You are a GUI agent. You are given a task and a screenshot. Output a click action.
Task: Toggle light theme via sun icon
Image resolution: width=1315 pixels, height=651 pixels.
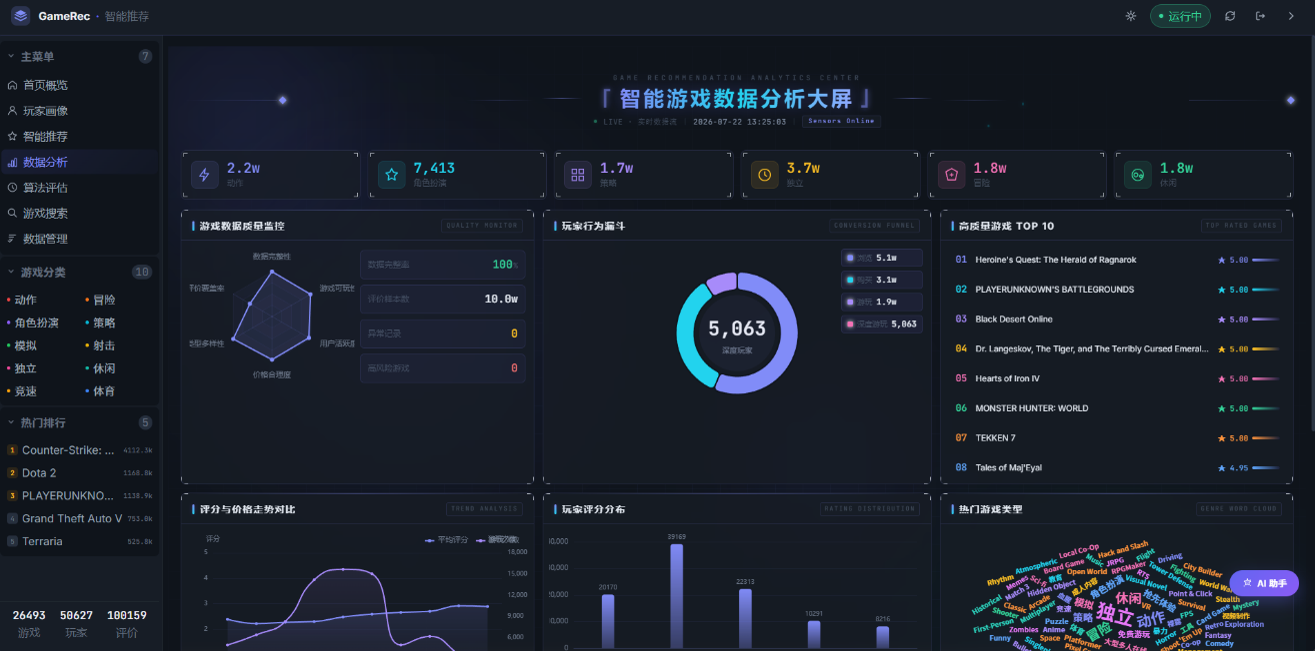(x=1131, y=16)
